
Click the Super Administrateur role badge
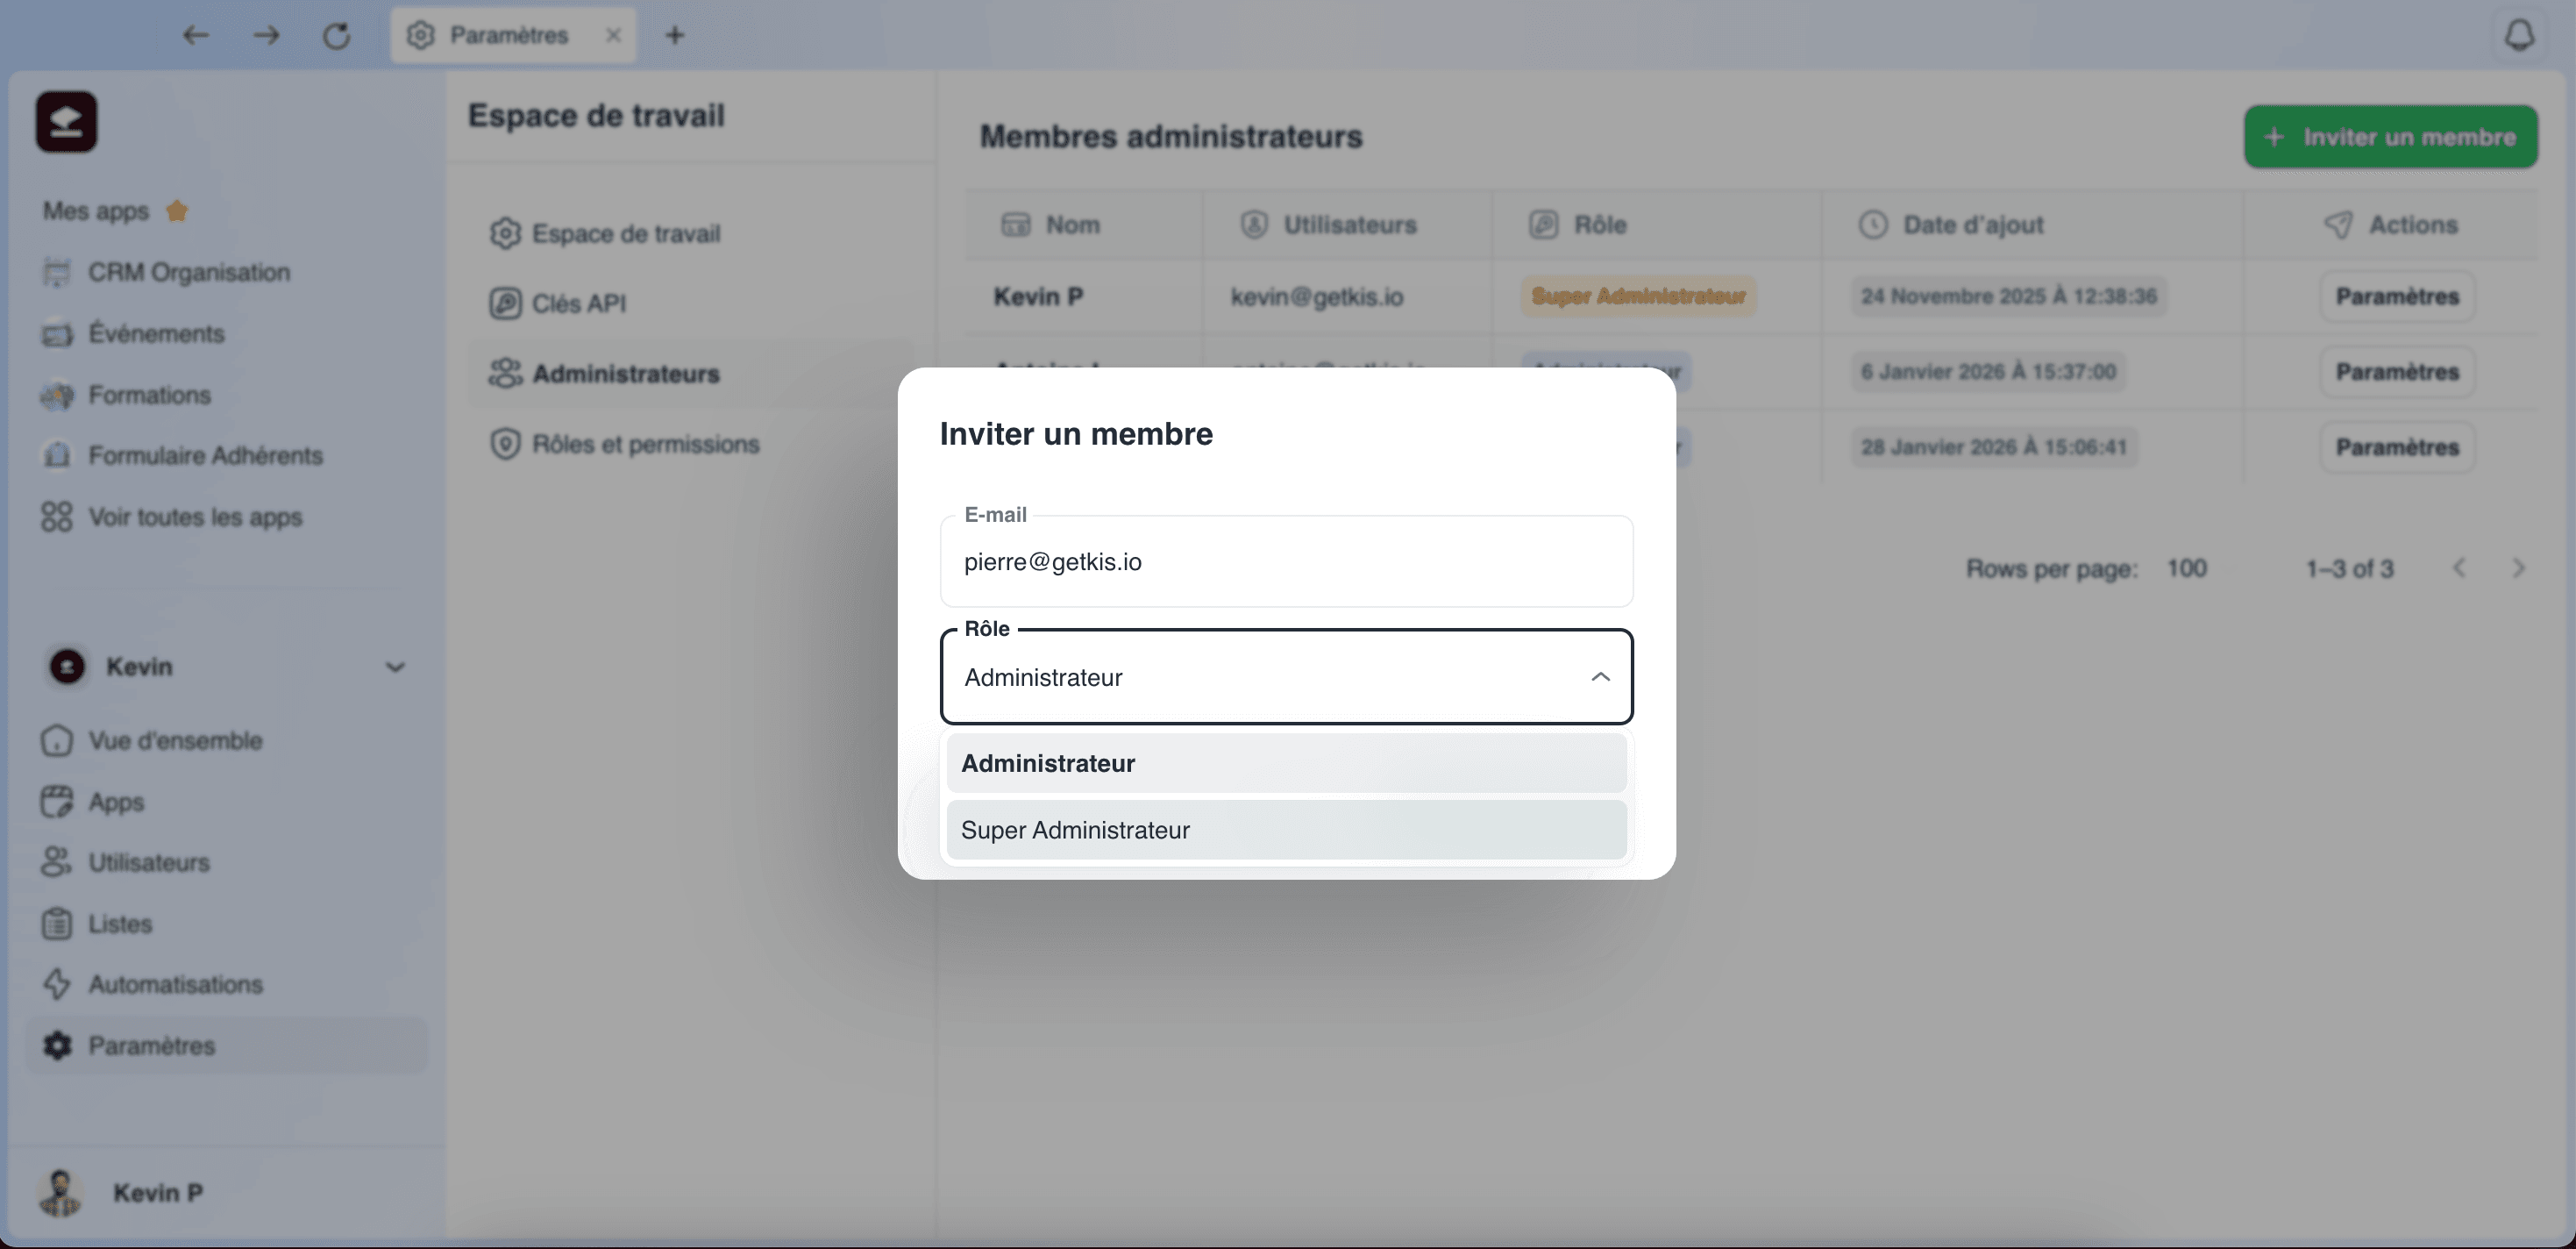point(1638,296)
